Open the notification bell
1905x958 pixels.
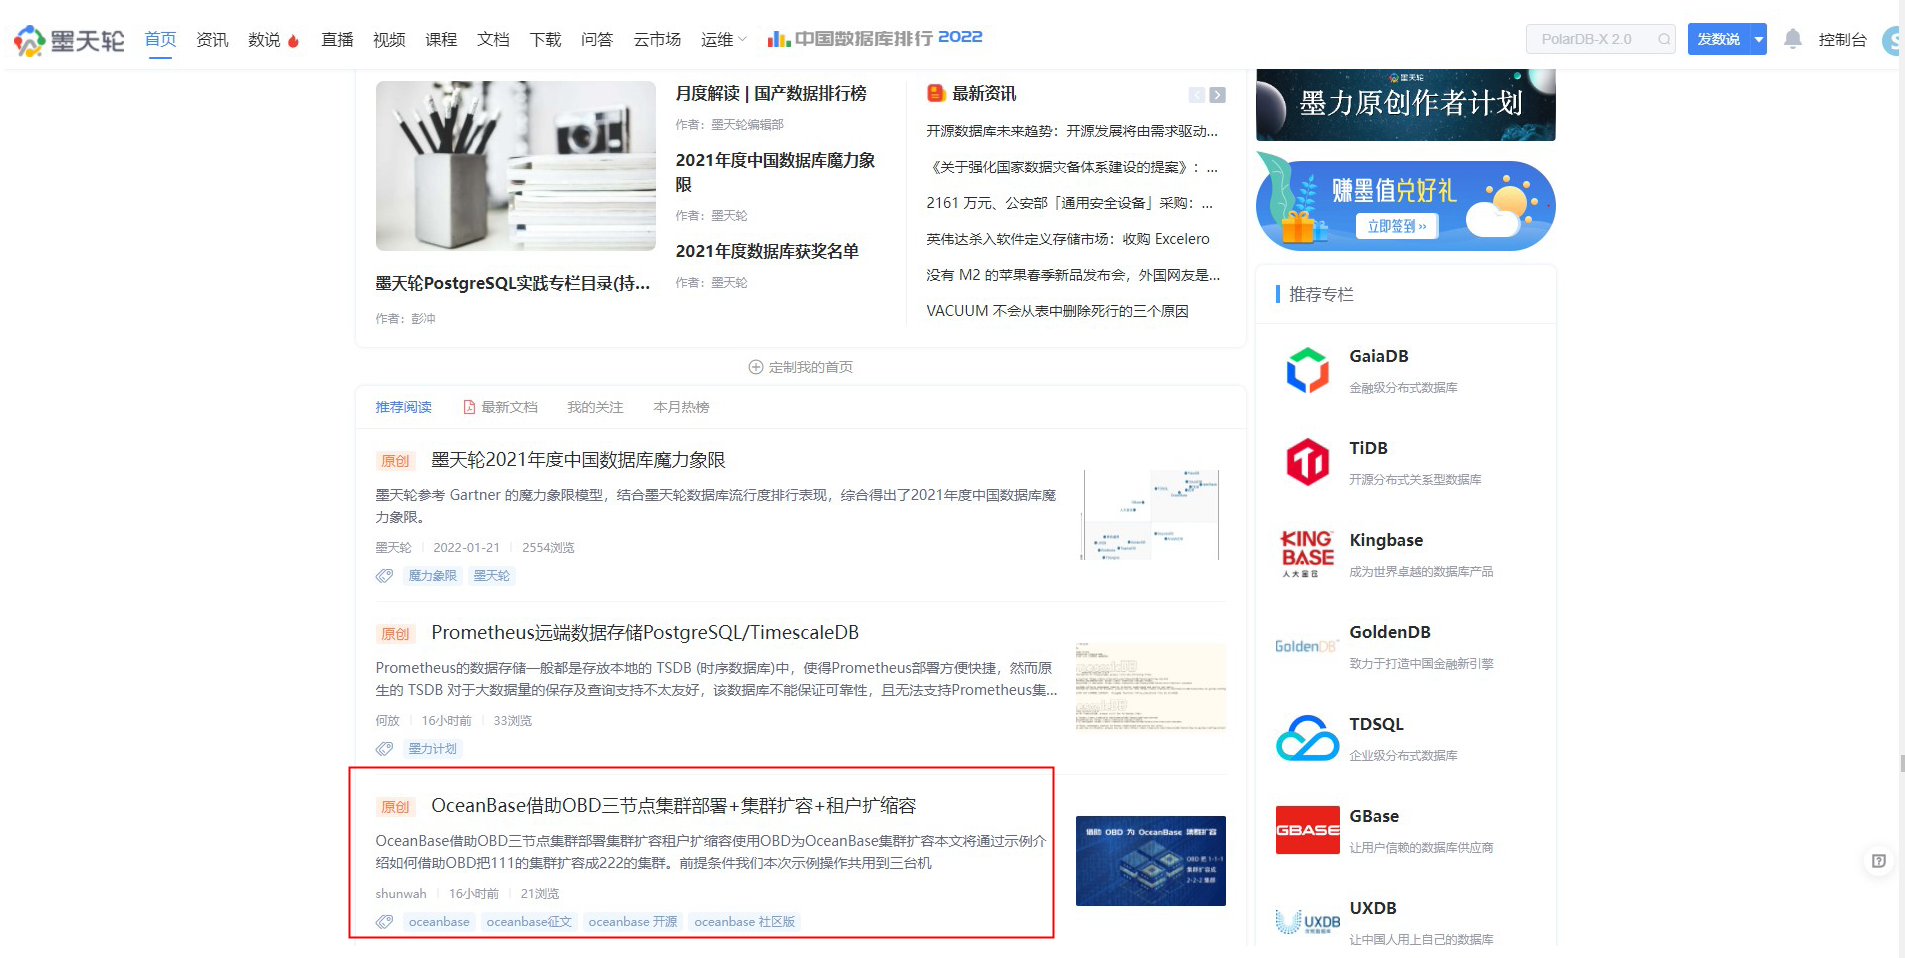(1792, 39)
